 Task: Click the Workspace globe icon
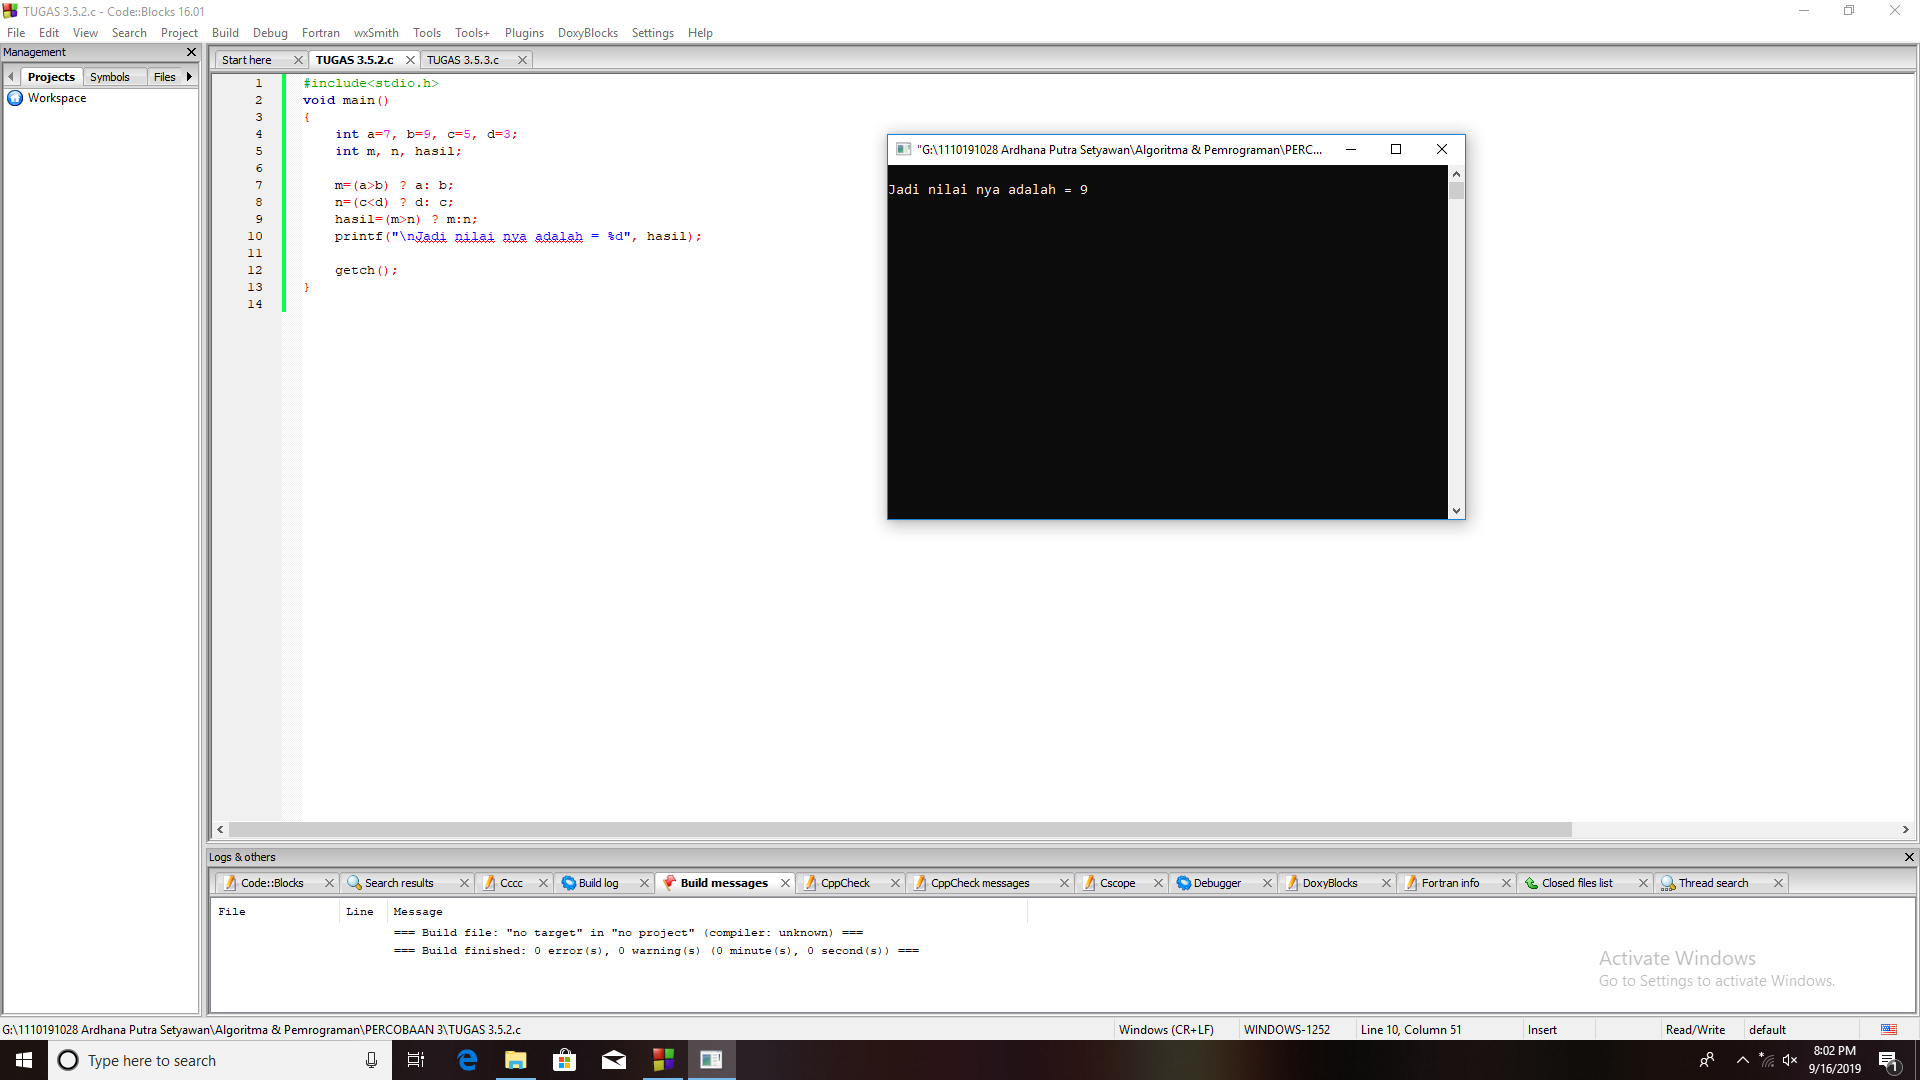point(15,98)
